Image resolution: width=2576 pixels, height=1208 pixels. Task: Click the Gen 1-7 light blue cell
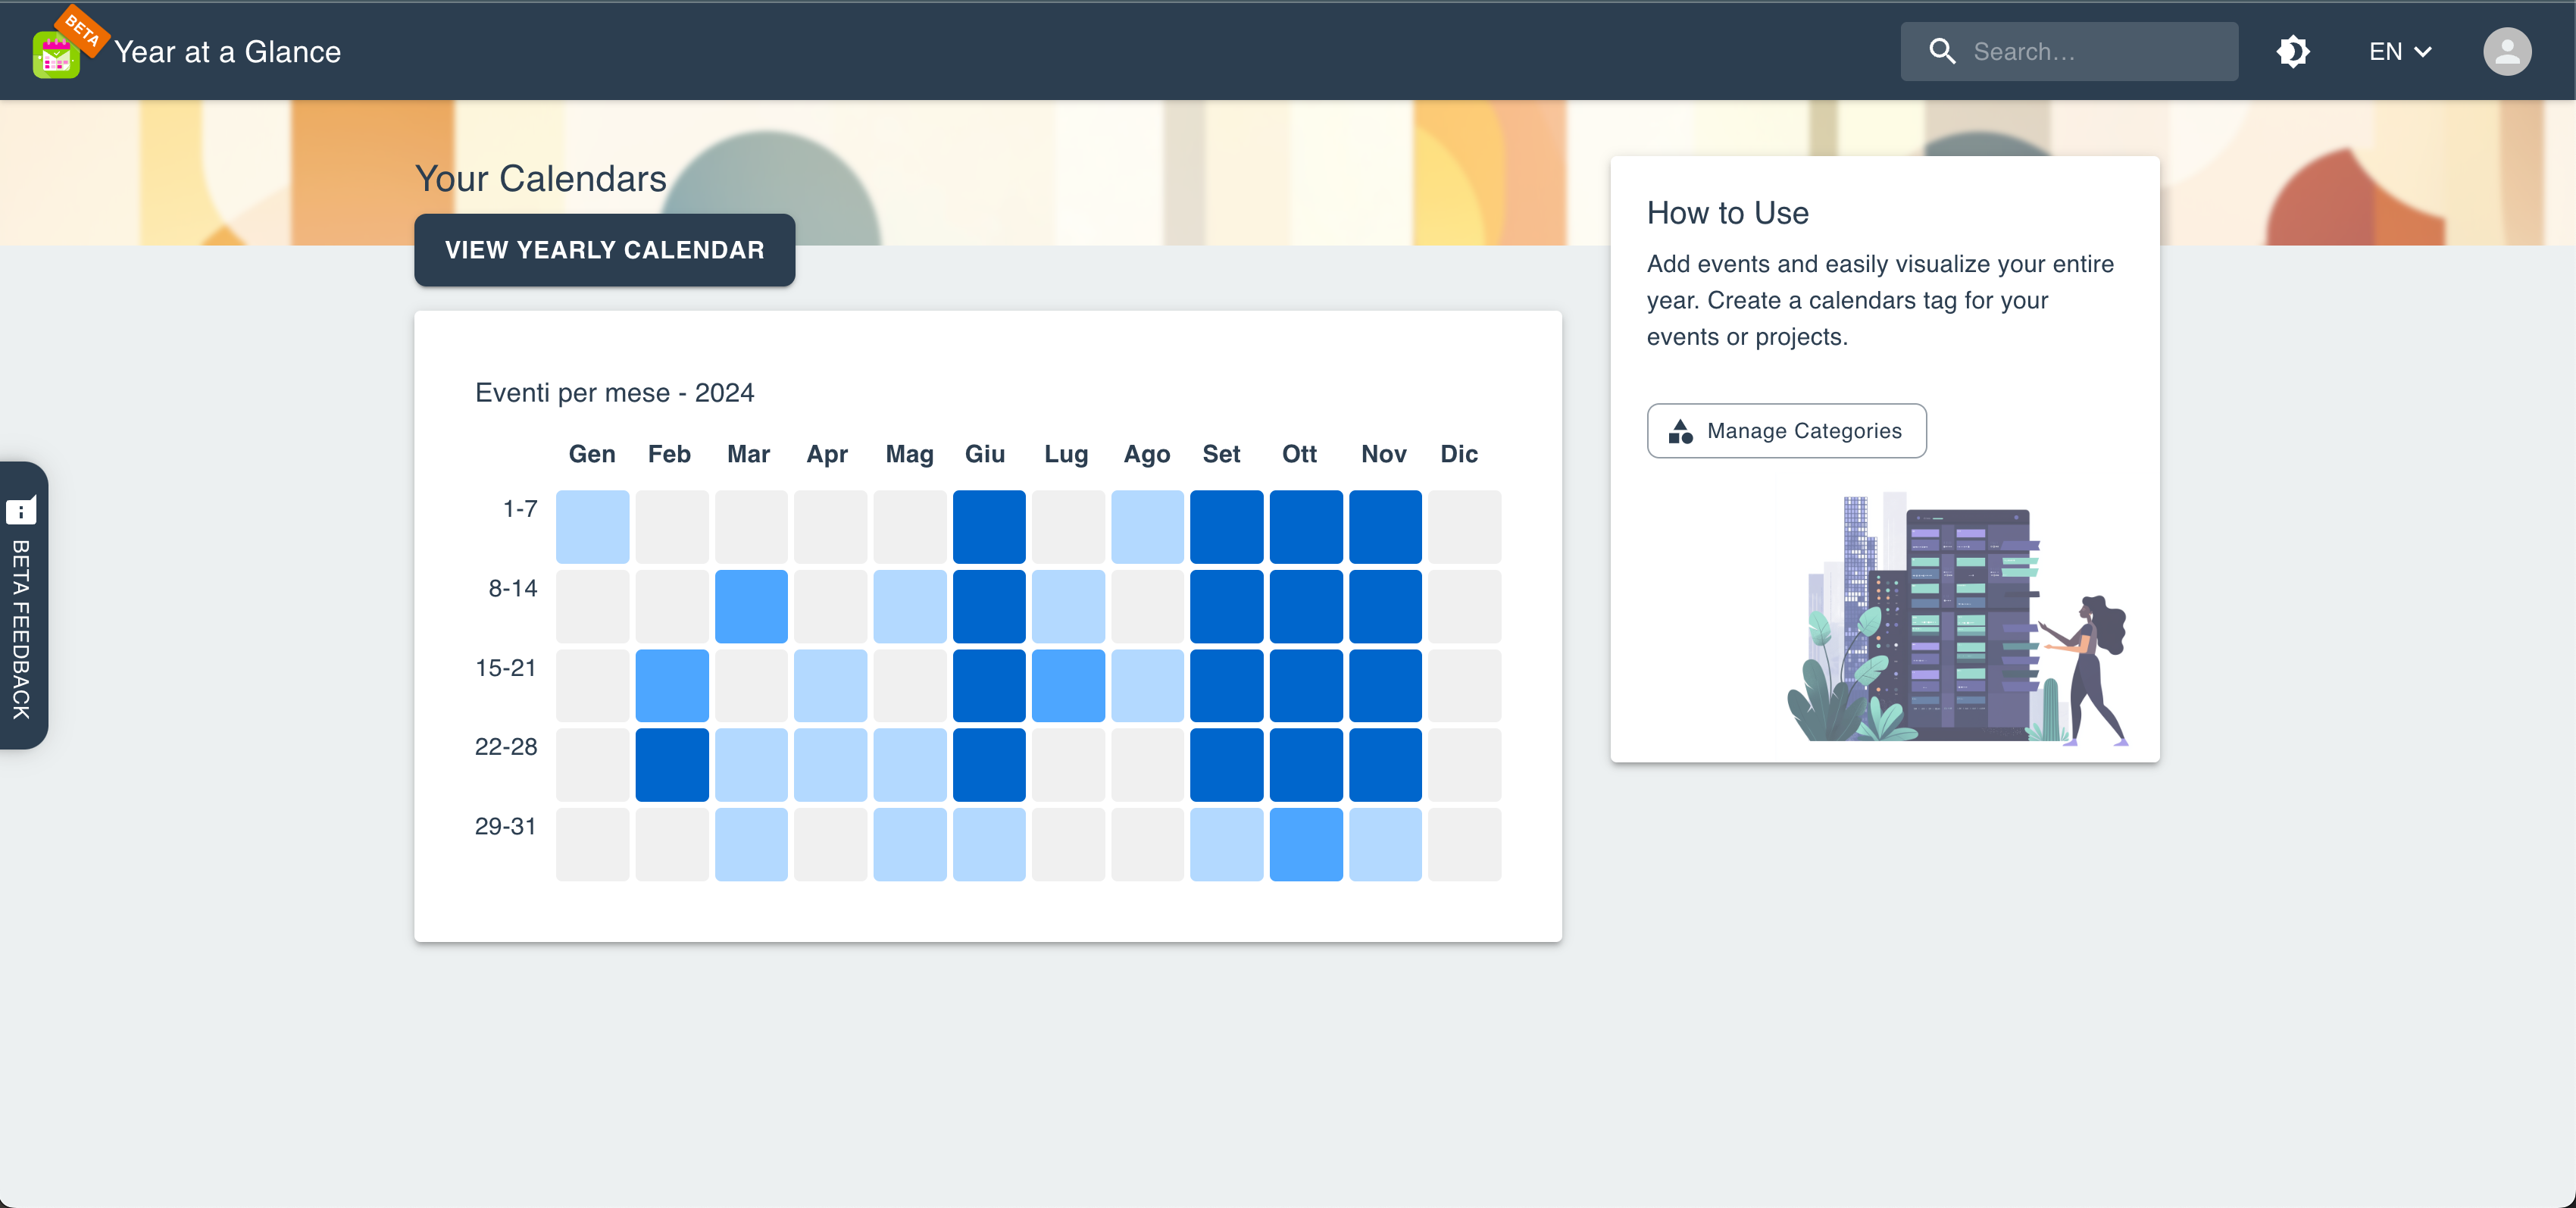click(x=592, y=526)
